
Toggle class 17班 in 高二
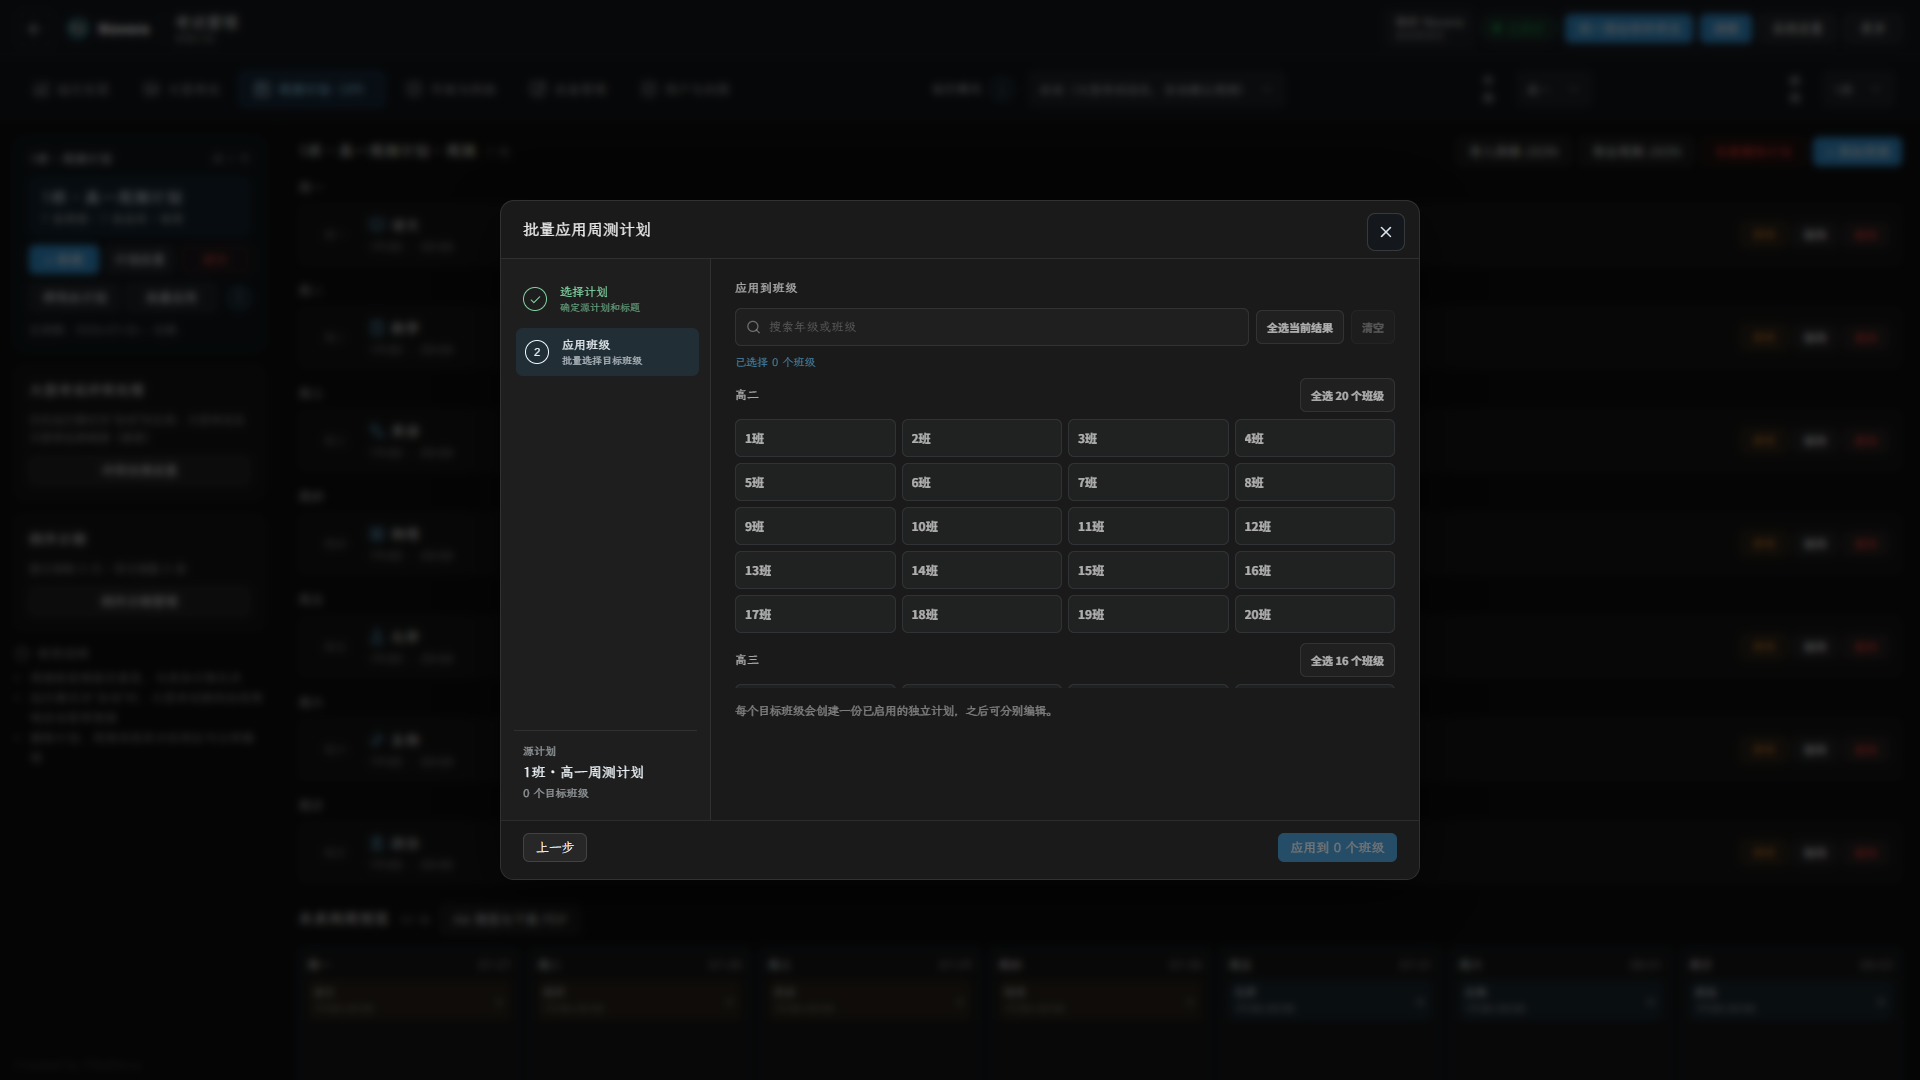(x=815, y=614)
